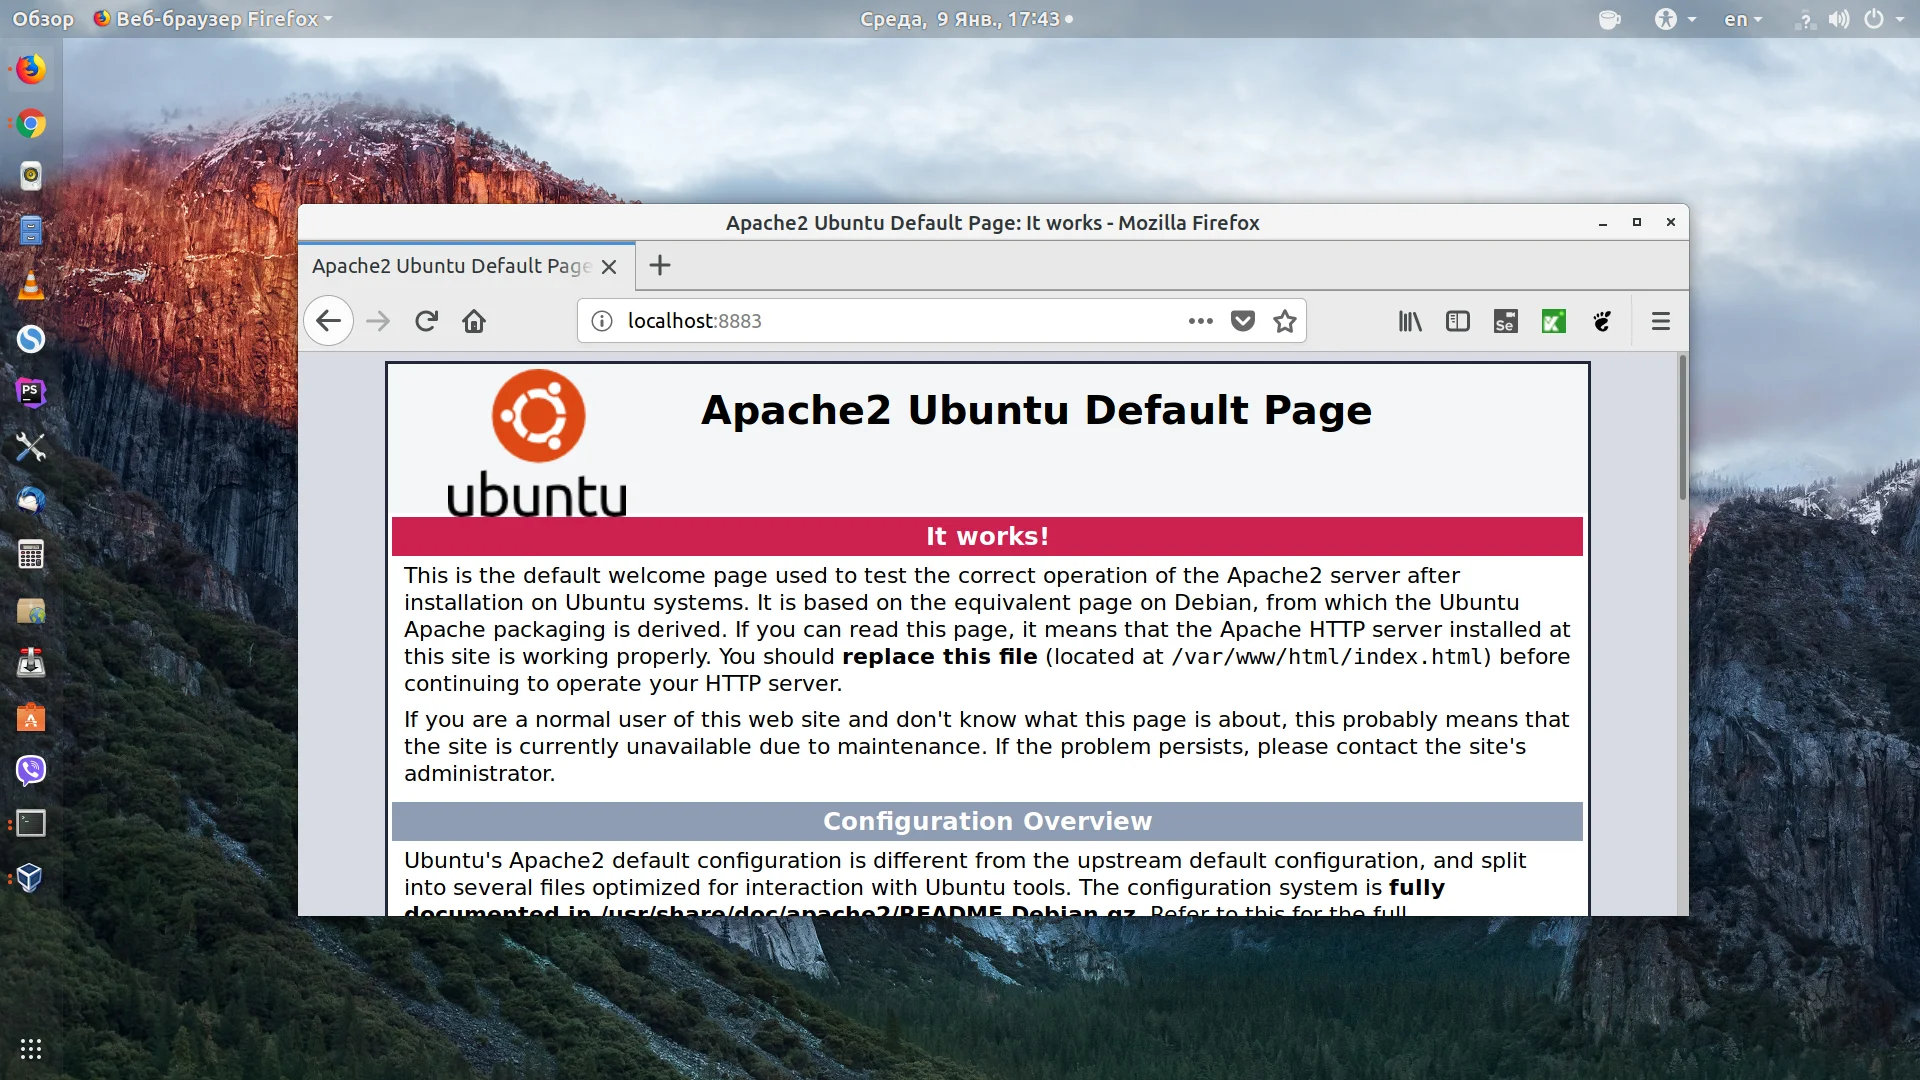Click the page vertical scrollbar
This screenshot has height=1080, width=1920.
(1683, 430)
